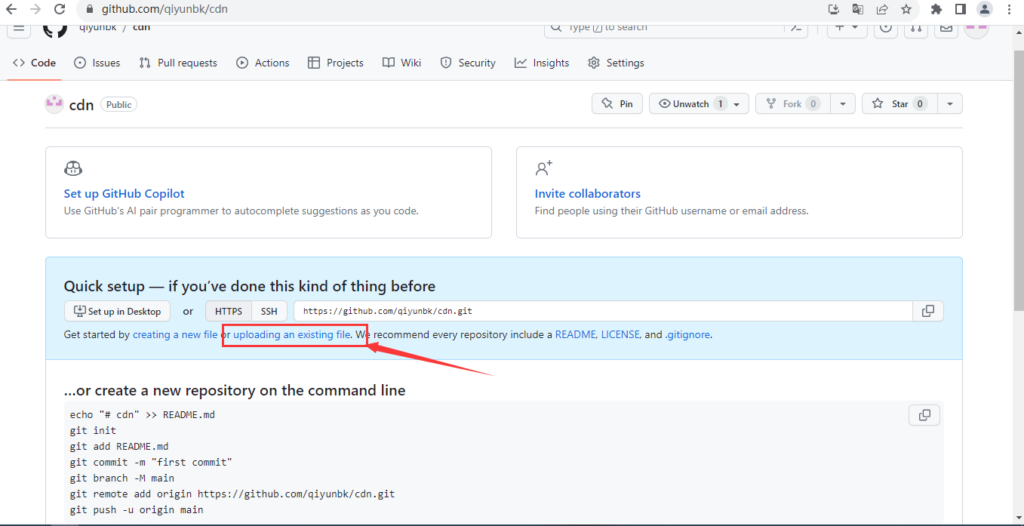
Task: Open the Wiki tab
Action: coord(402,63)
